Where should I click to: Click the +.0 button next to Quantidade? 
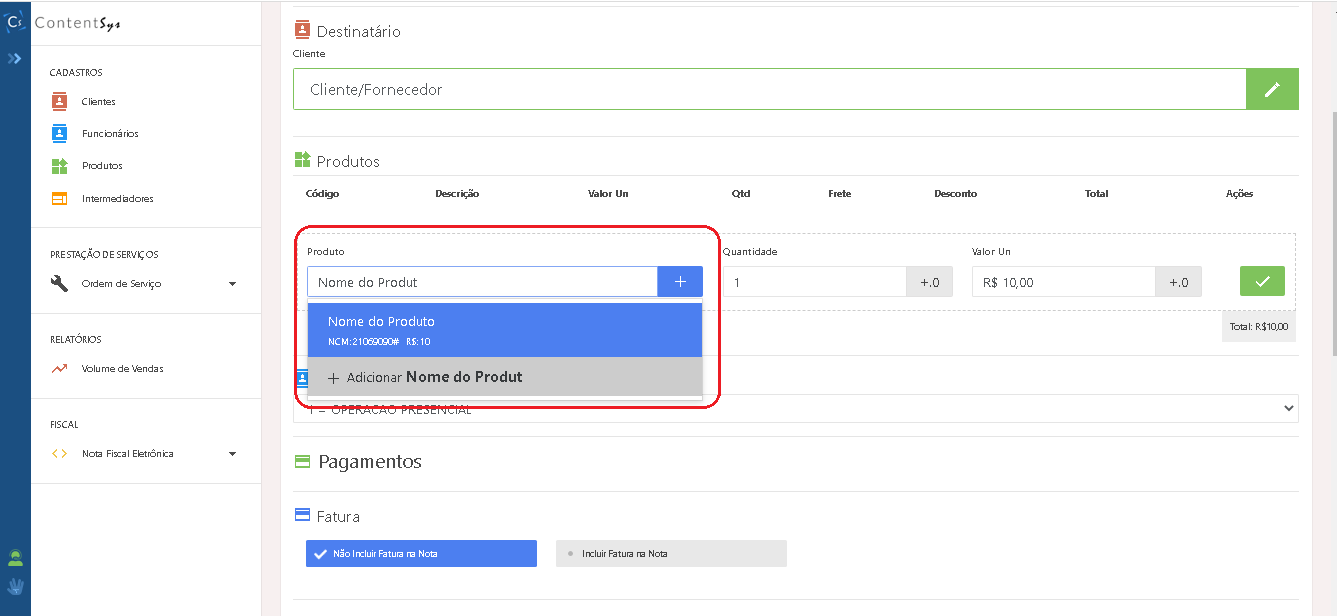tap(929, 282)
